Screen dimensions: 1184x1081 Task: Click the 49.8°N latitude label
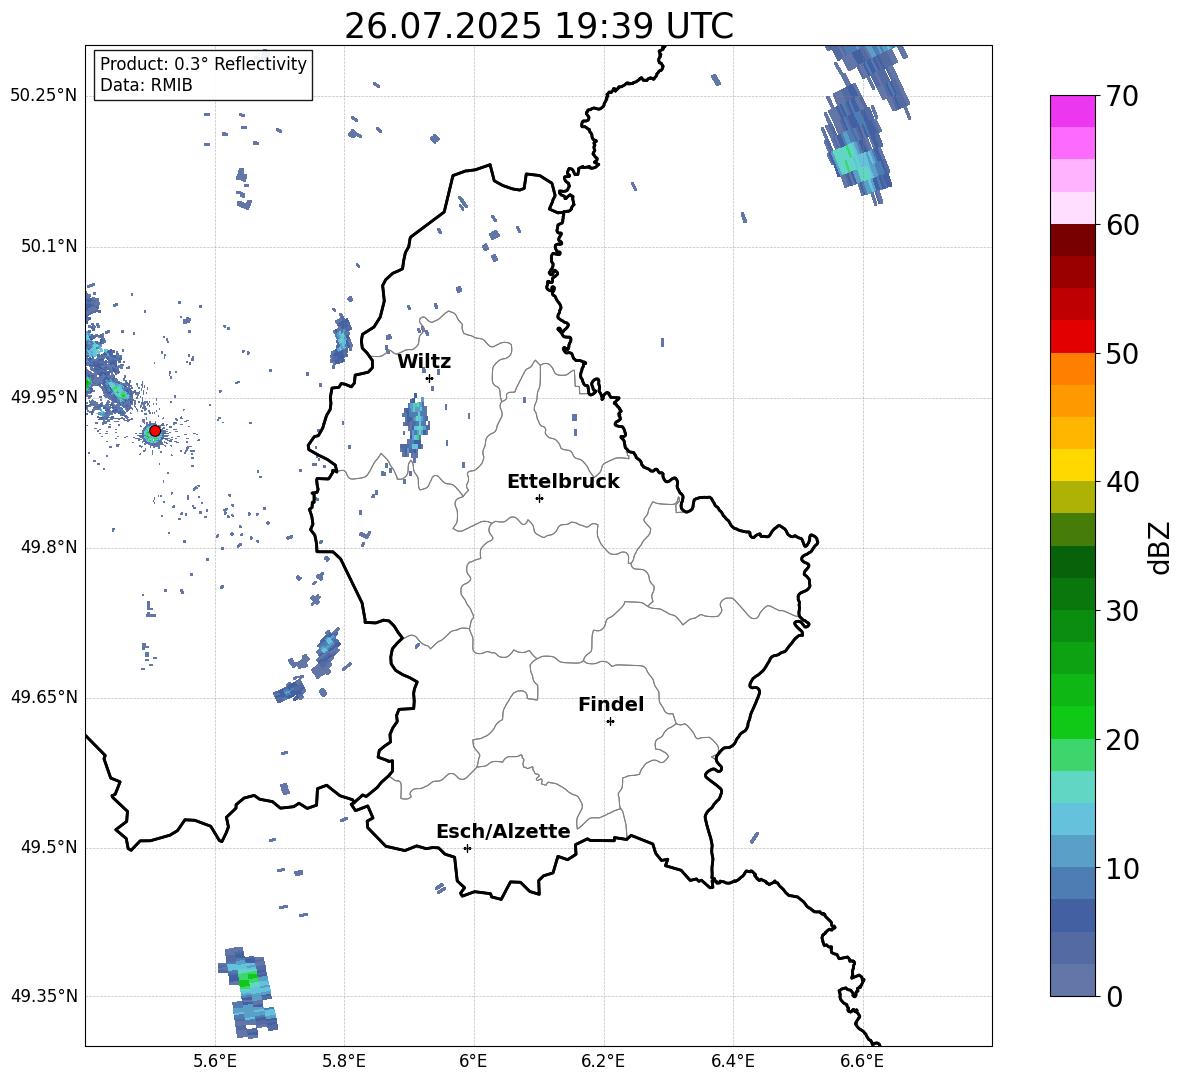coord(49,547)
